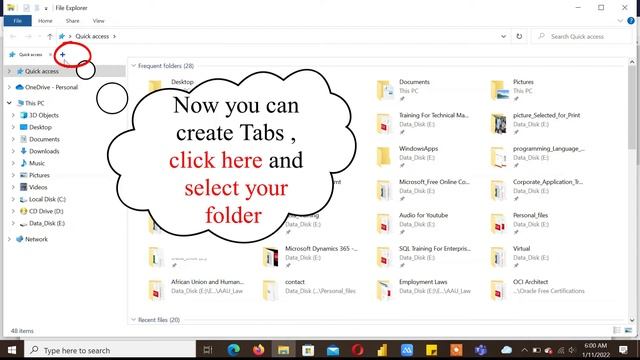640x360 pixels.
Task: Go forward to next location
Action: pos(28,36)
